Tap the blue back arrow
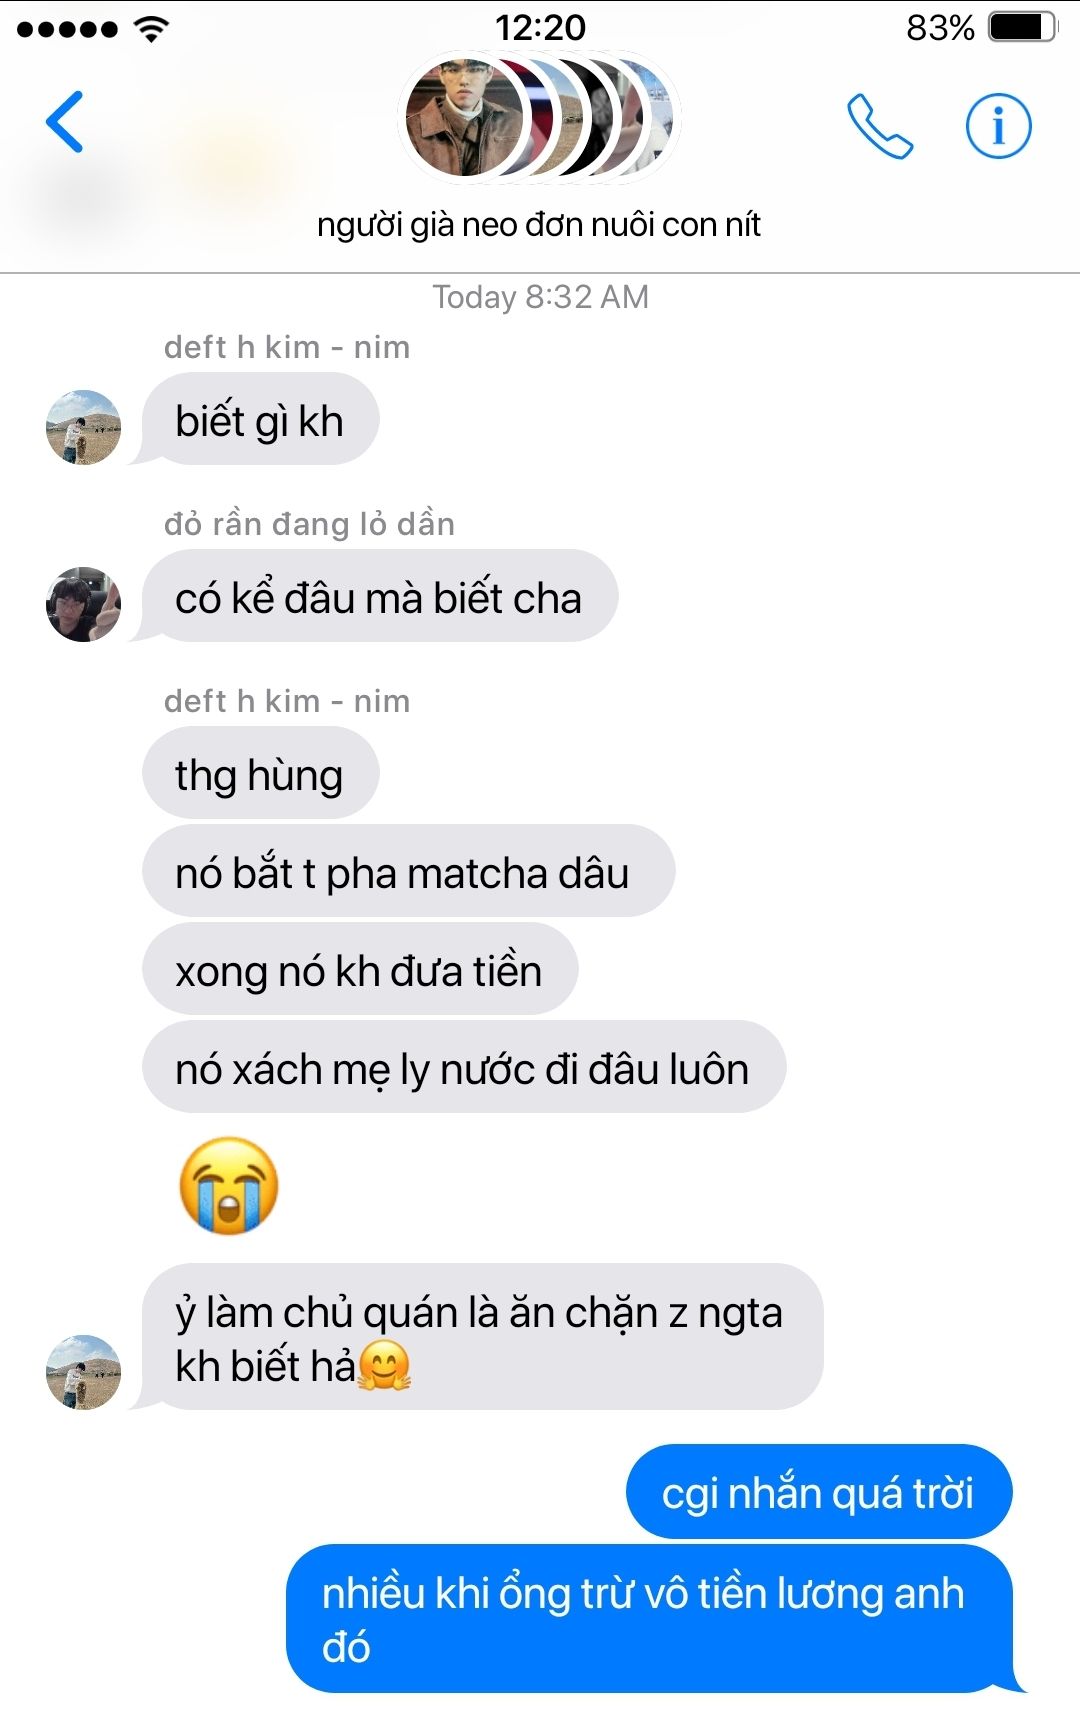This screenshot has height=1709, width=1080. click(x=64, y=122)
